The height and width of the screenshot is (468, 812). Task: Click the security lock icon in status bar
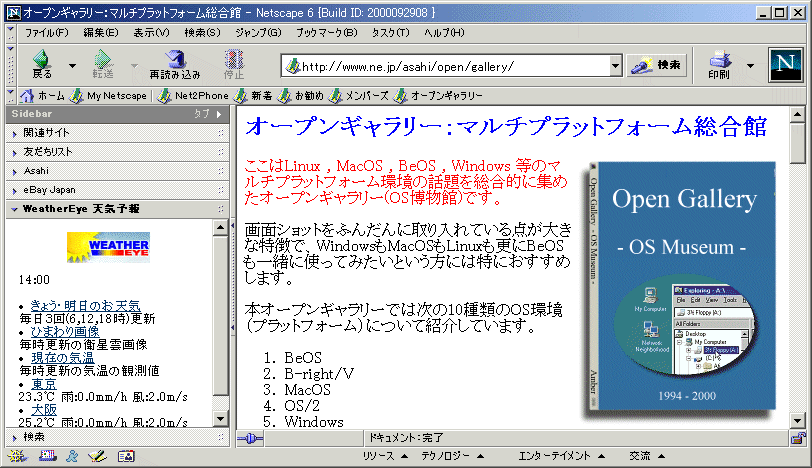pyautogui.click(x=798, y=438)
